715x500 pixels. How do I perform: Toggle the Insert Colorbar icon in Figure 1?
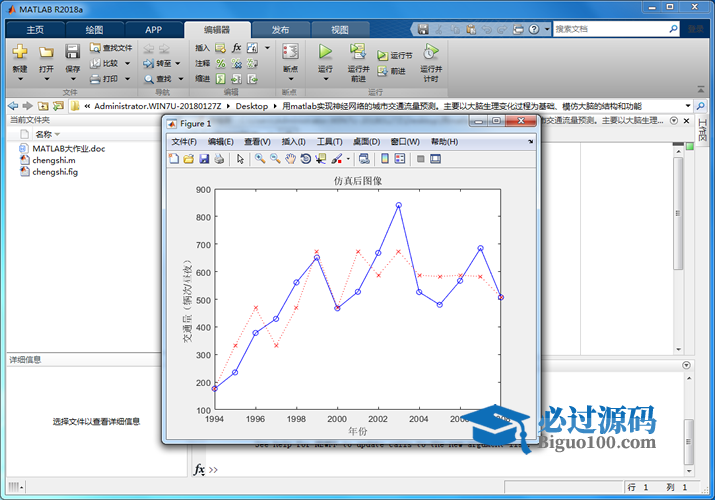click(x=385, y=159)
